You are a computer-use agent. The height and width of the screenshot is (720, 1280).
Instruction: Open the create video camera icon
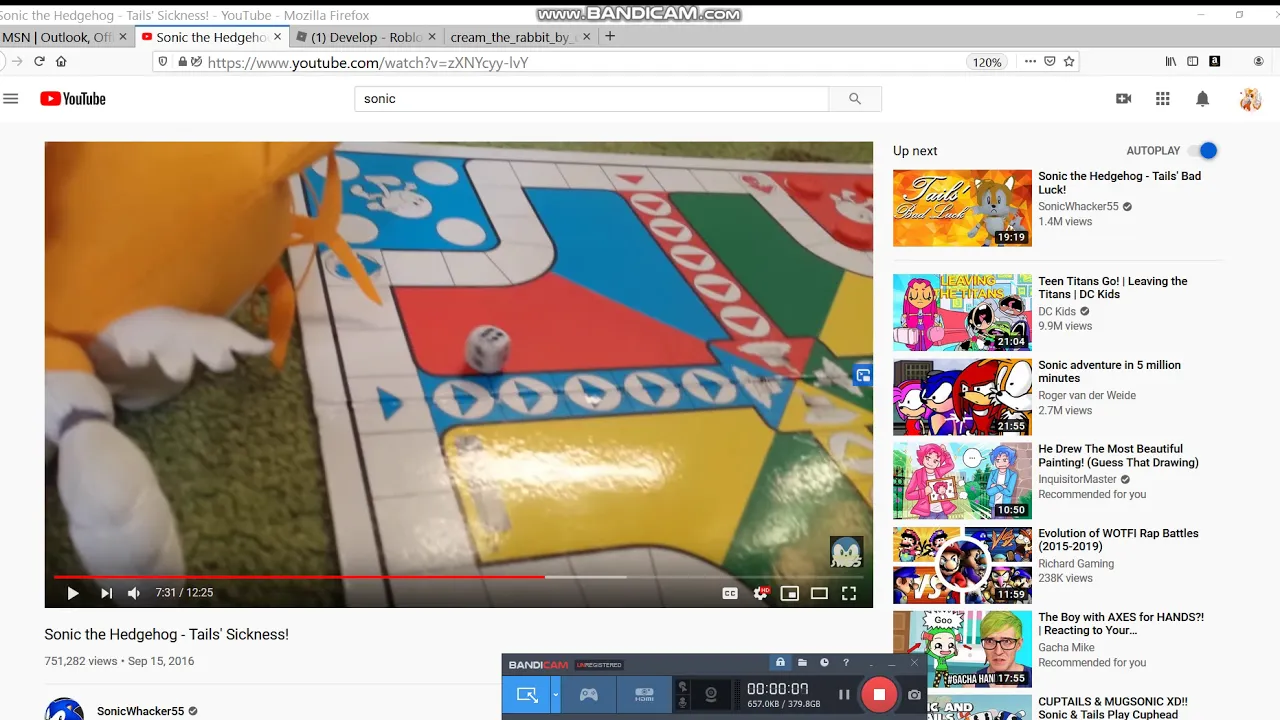pos(1123,99)
